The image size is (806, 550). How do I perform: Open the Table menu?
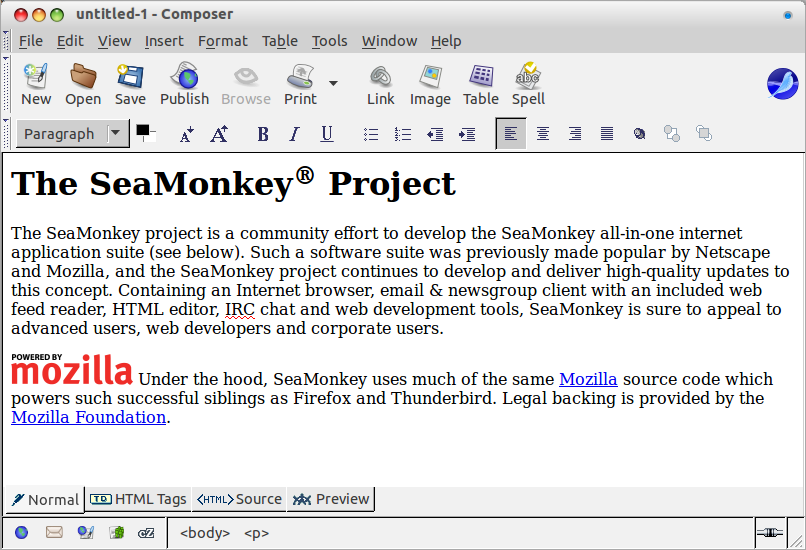pyautogui.click(x=280, y=41)
